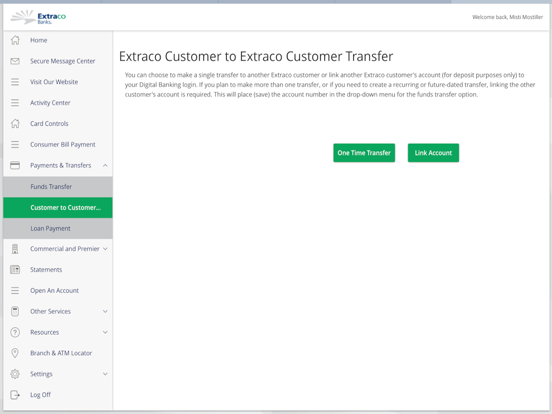
Task: Click Welcome back, Misti Mostiller text
Action: pyautogui.click(x=507, y=17)
